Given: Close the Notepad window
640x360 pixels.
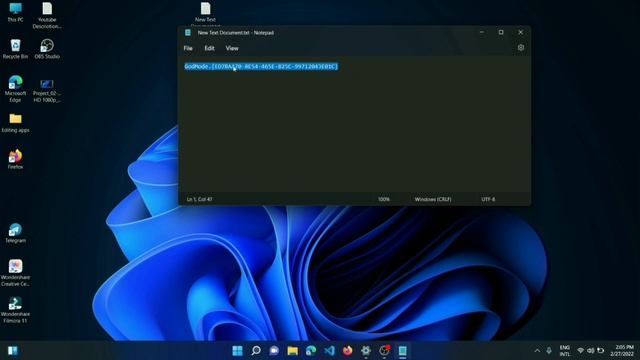Looking at the screenshot, I should (520, 32).
